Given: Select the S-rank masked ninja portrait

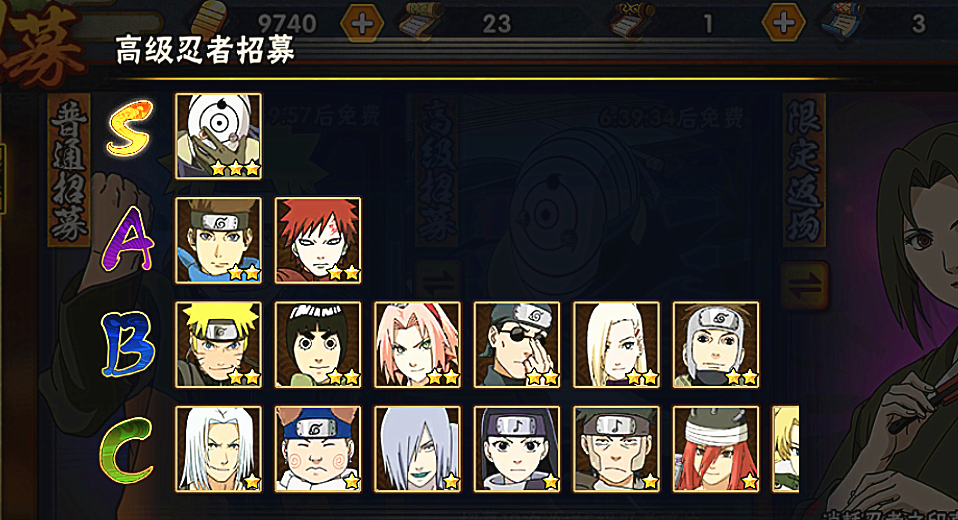Looking at the screenshot, I should point(218,136).
